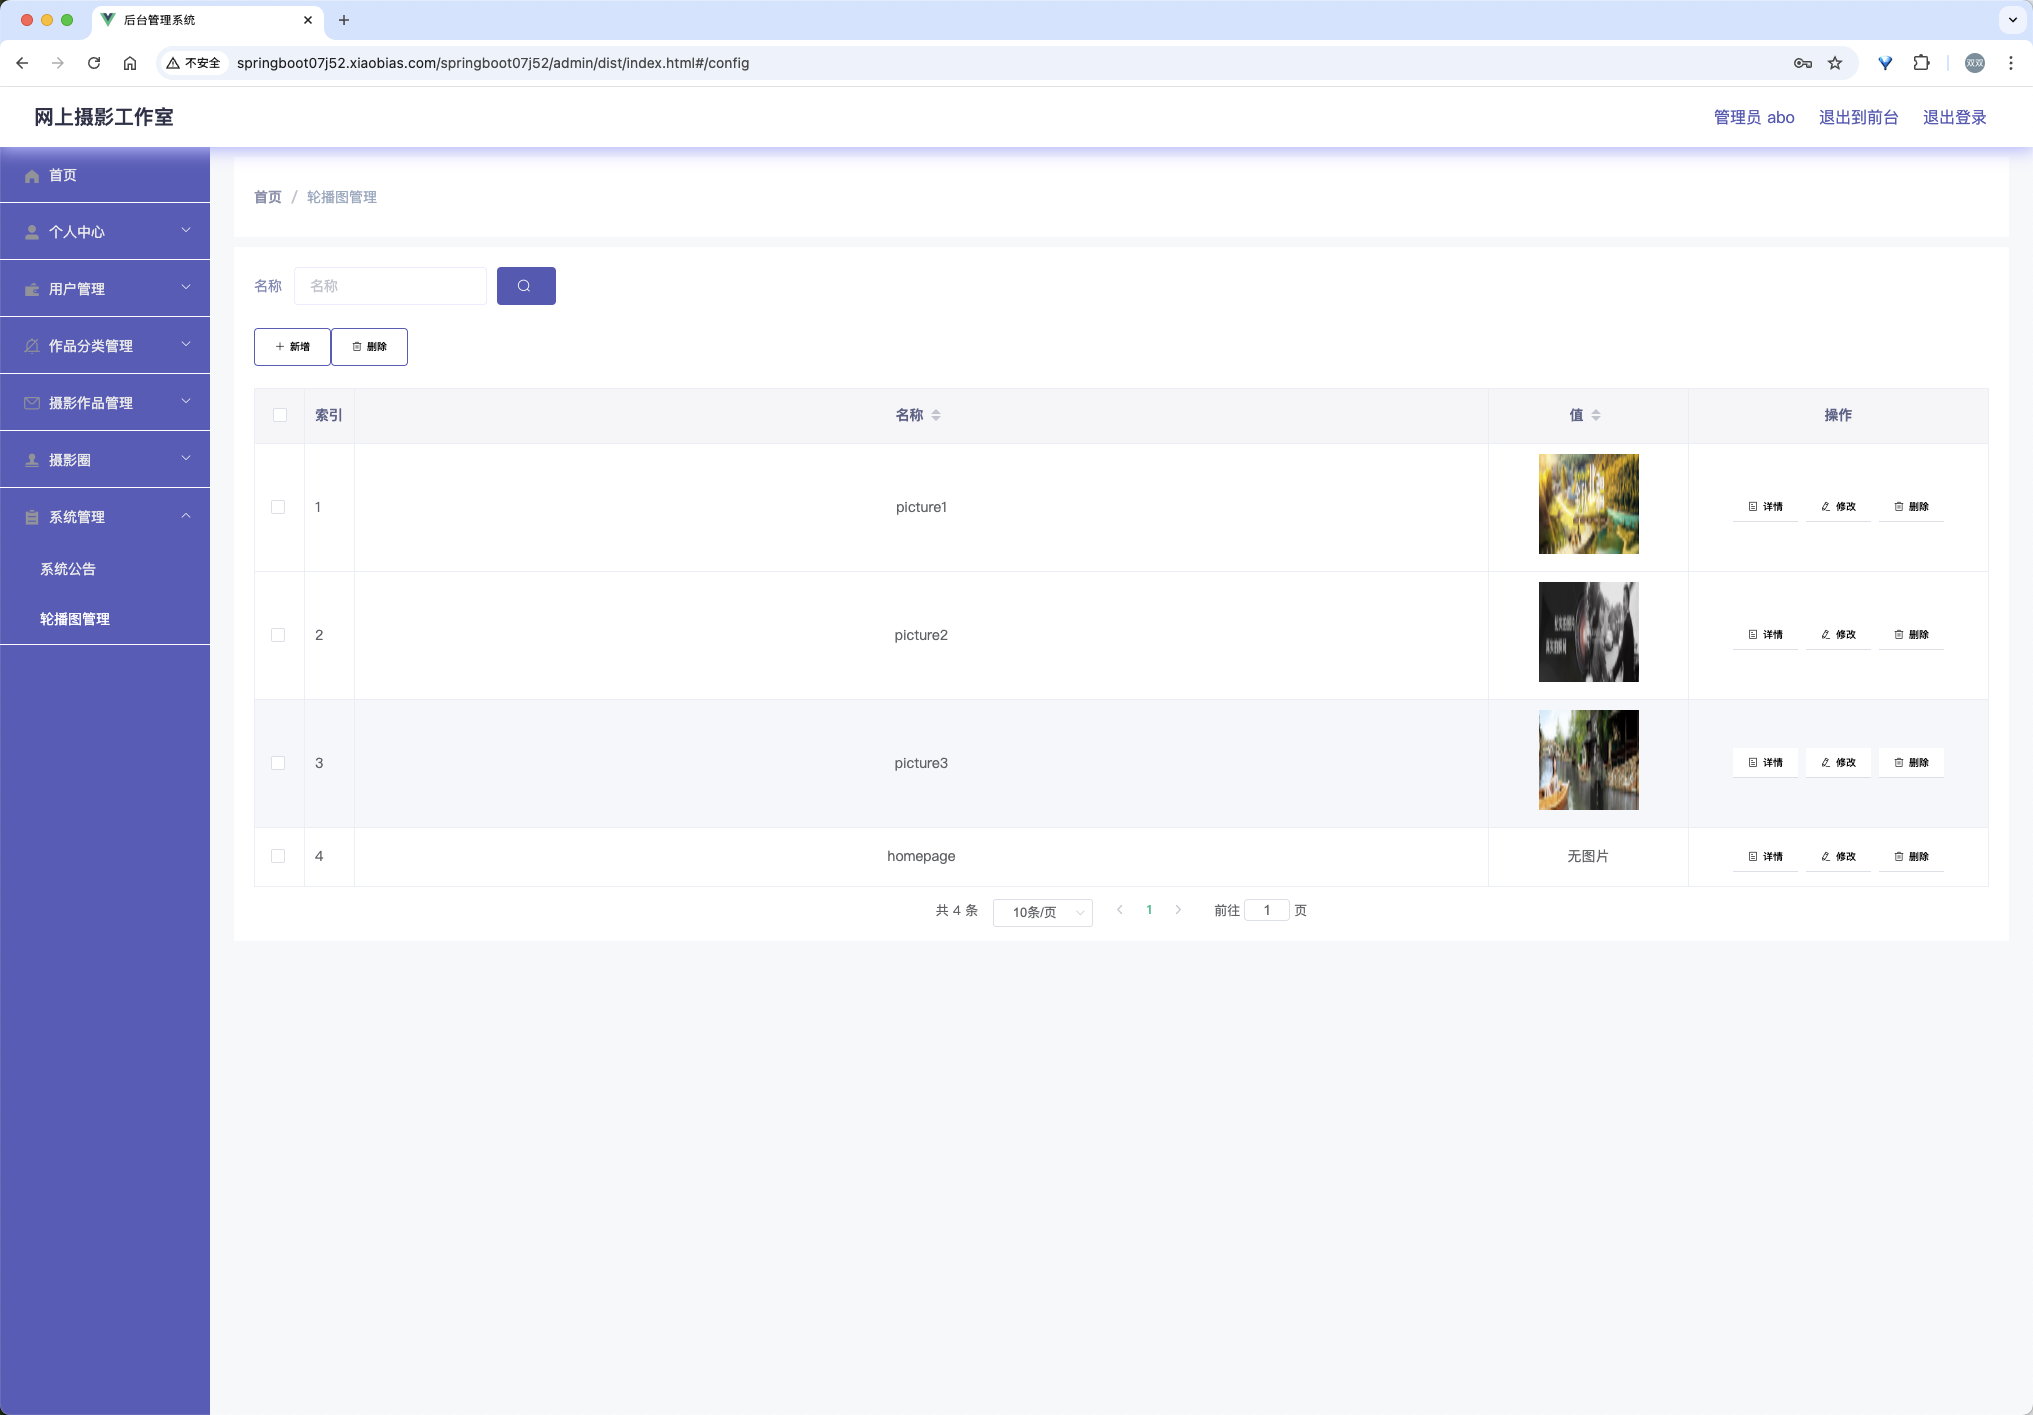
Task: Click the search magnifier button
Action: point(526,286)
